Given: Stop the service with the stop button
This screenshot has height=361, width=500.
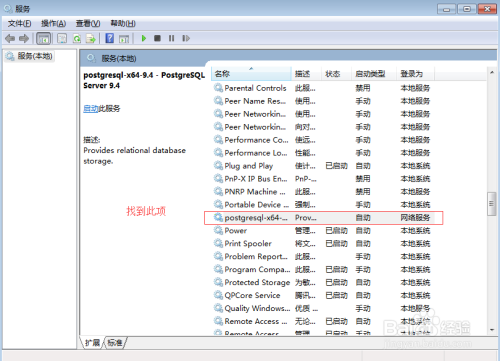Looking at the screenshot, I should pyautogui.click(x=157, y=38).
